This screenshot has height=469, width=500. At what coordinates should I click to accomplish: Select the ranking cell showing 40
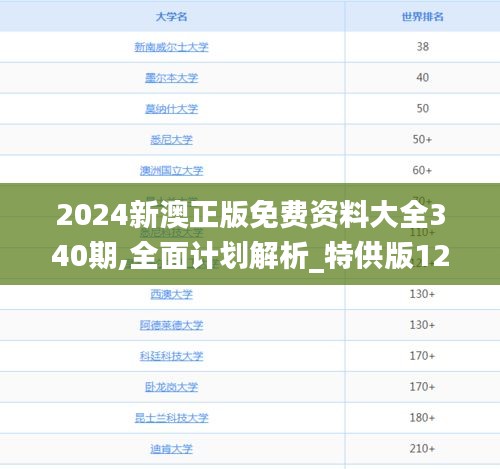coord(422,78)
